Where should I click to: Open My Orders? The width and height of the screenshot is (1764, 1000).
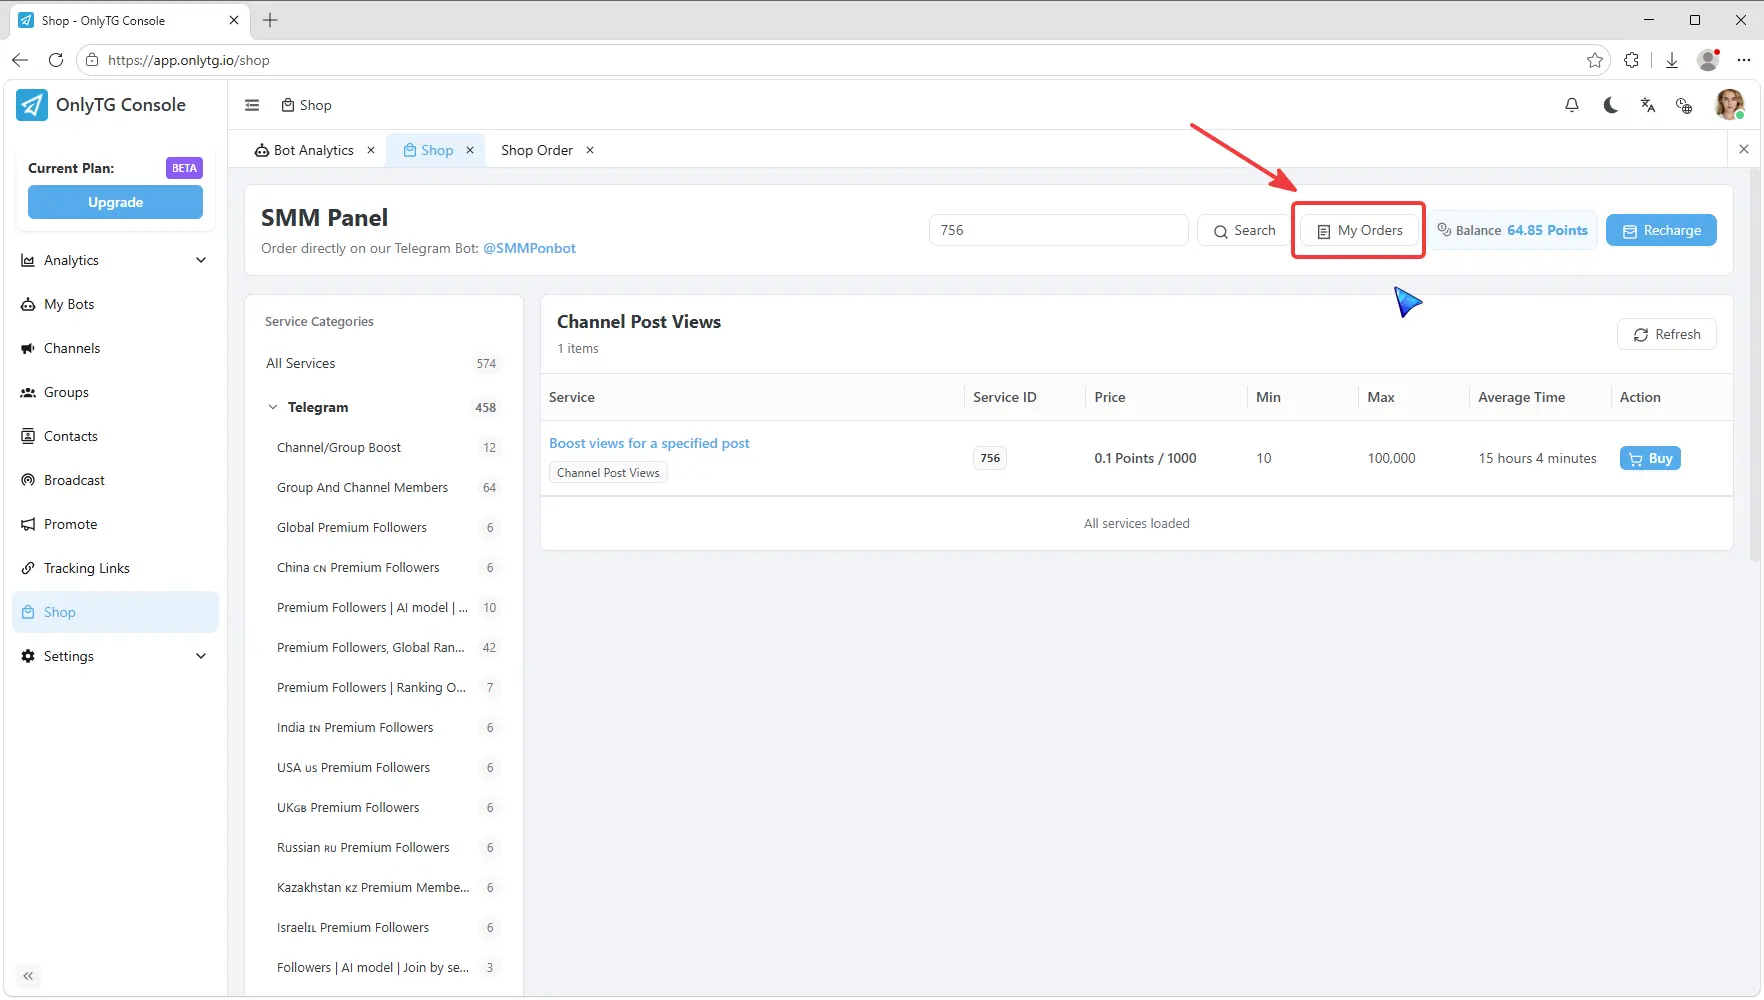point(1360,230)
